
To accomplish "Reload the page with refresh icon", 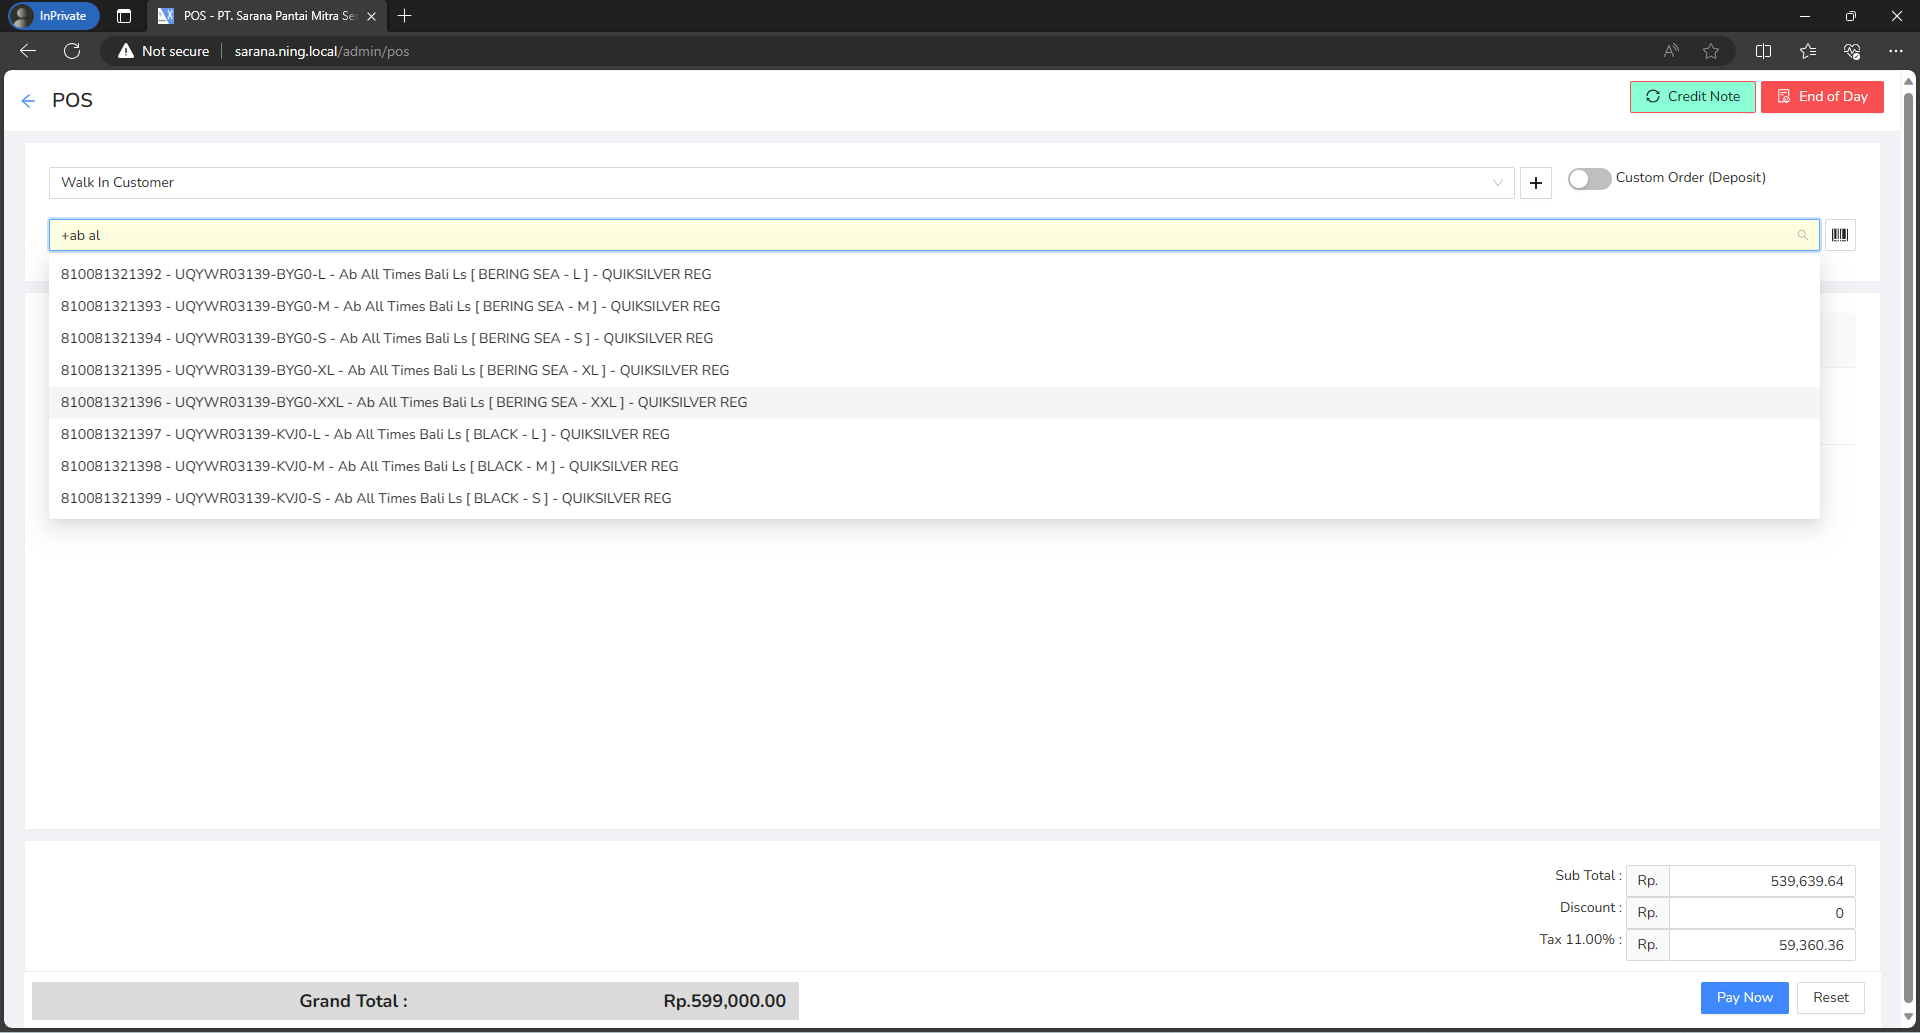I will coord(72,51).
